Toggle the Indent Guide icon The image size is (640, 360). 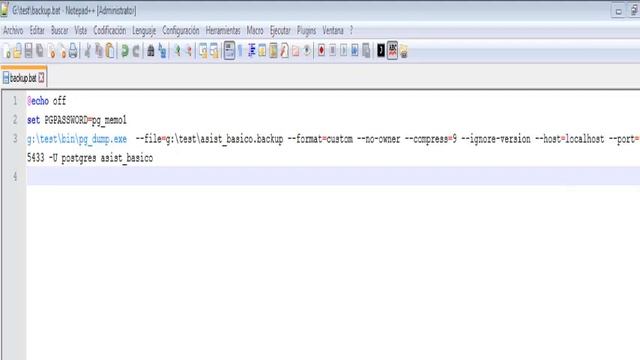(251, 51)
